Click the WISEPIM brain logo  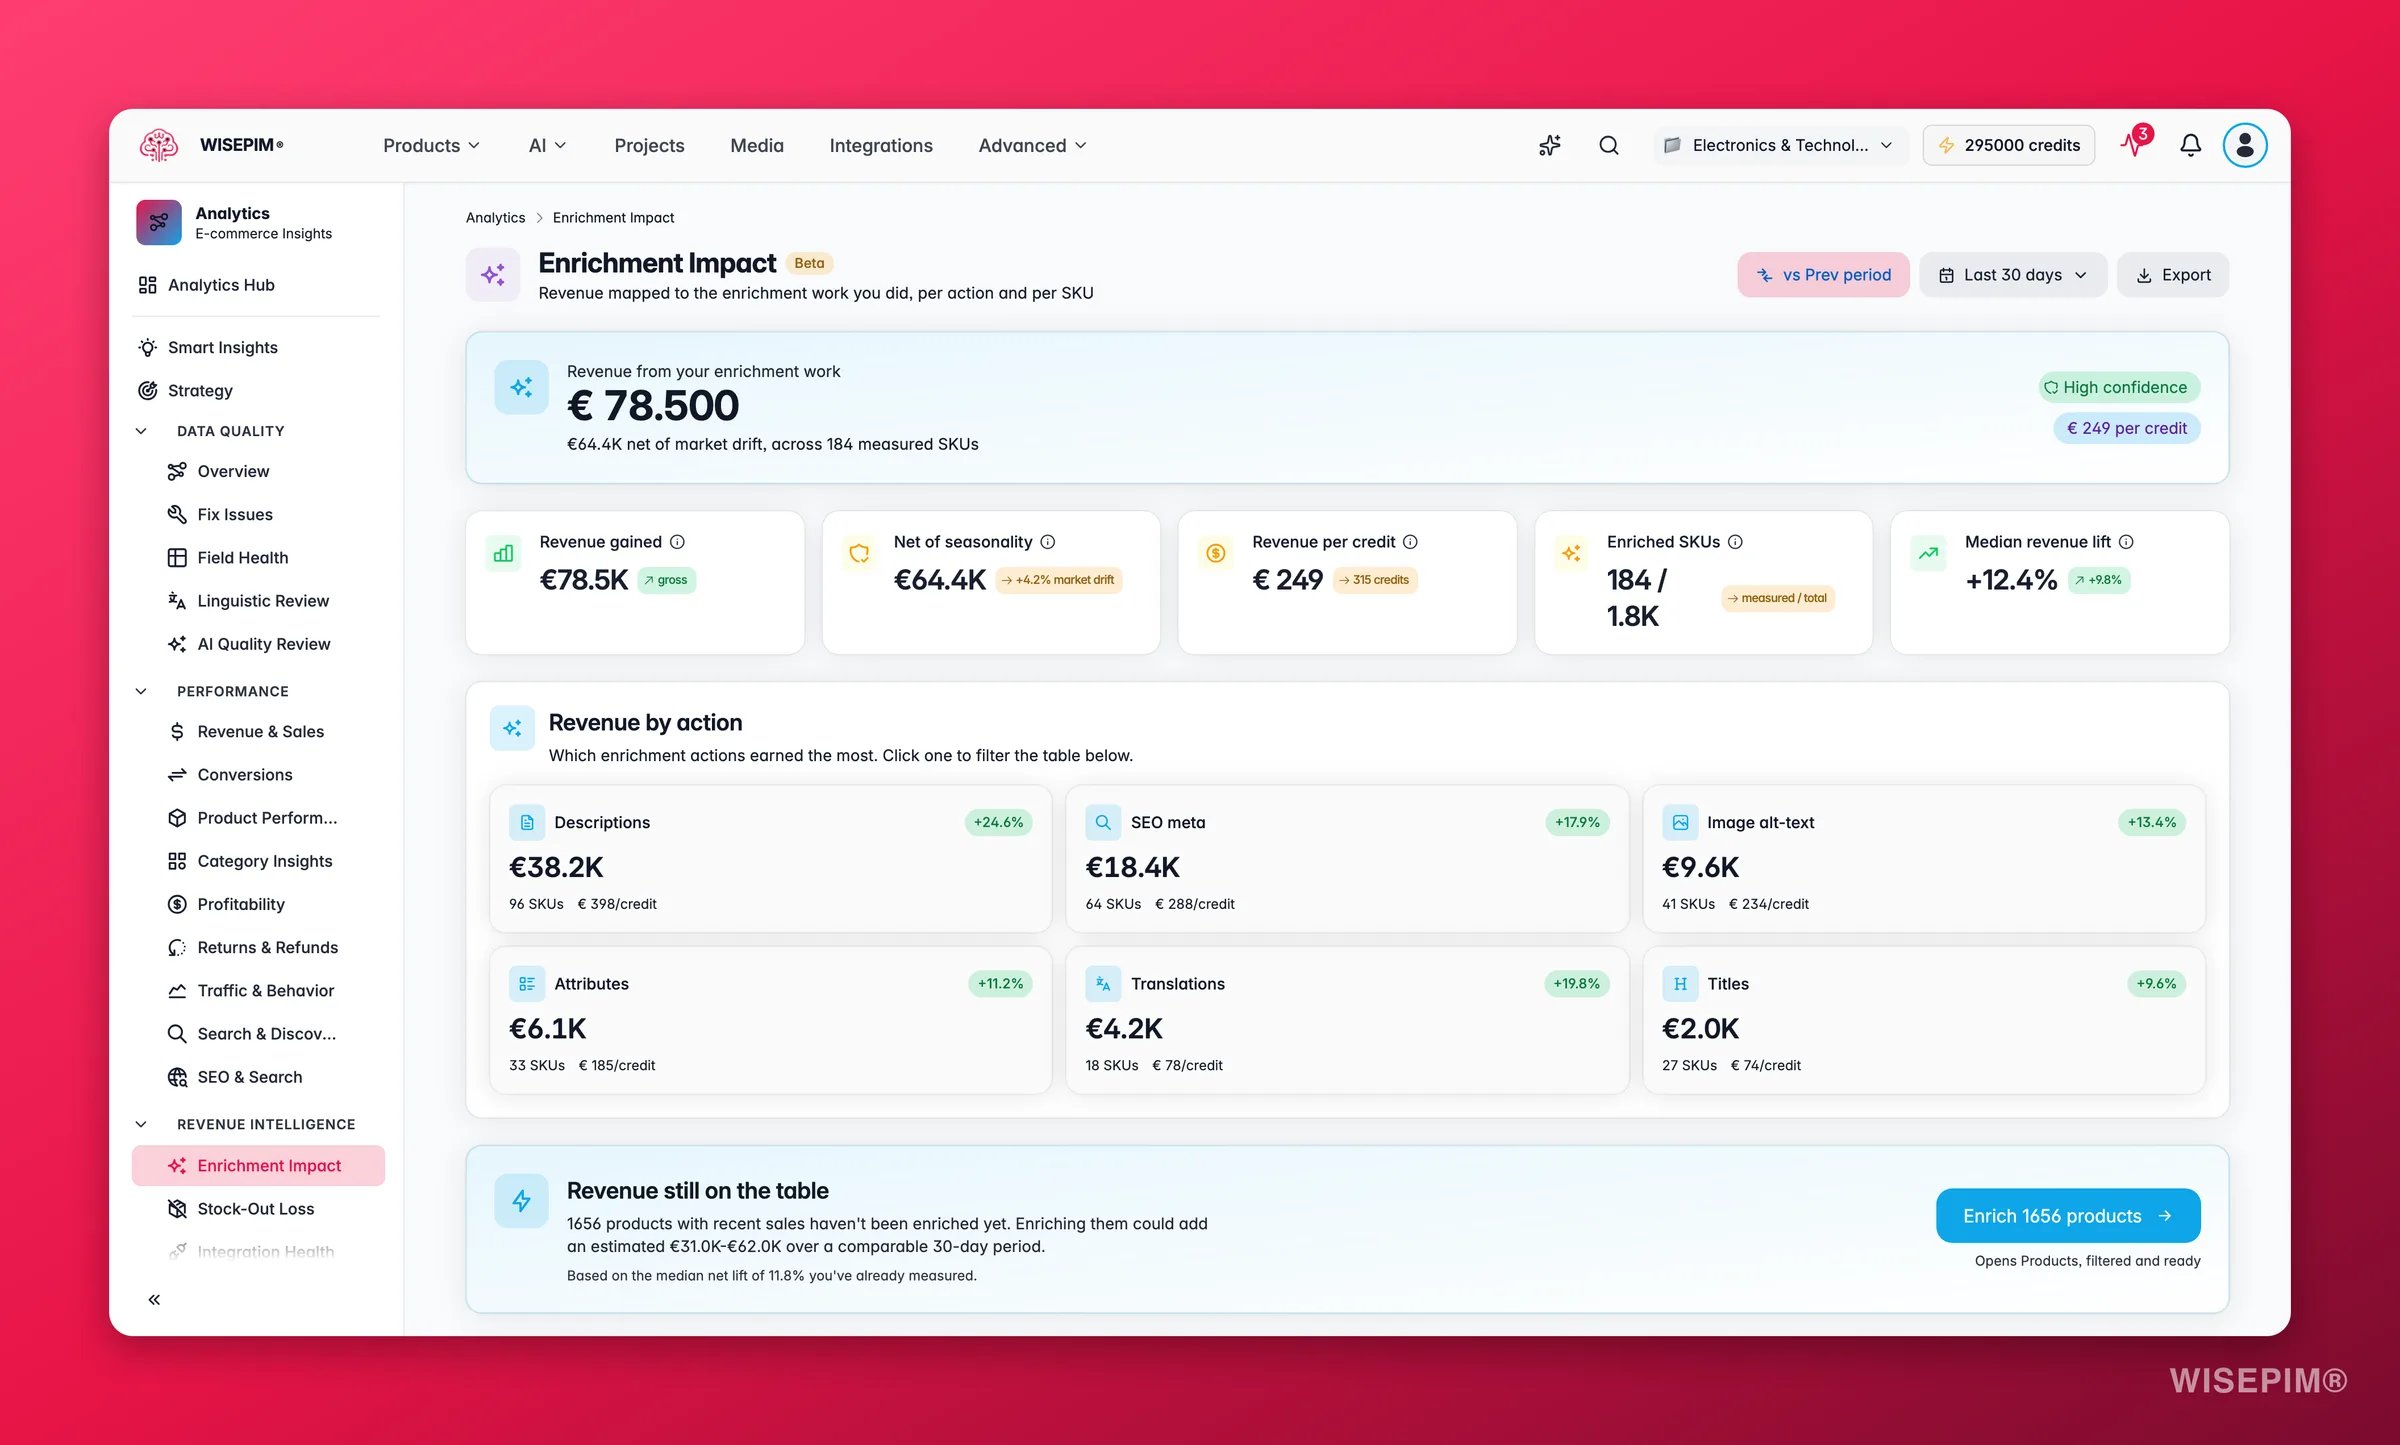click(x=158, y=145)
